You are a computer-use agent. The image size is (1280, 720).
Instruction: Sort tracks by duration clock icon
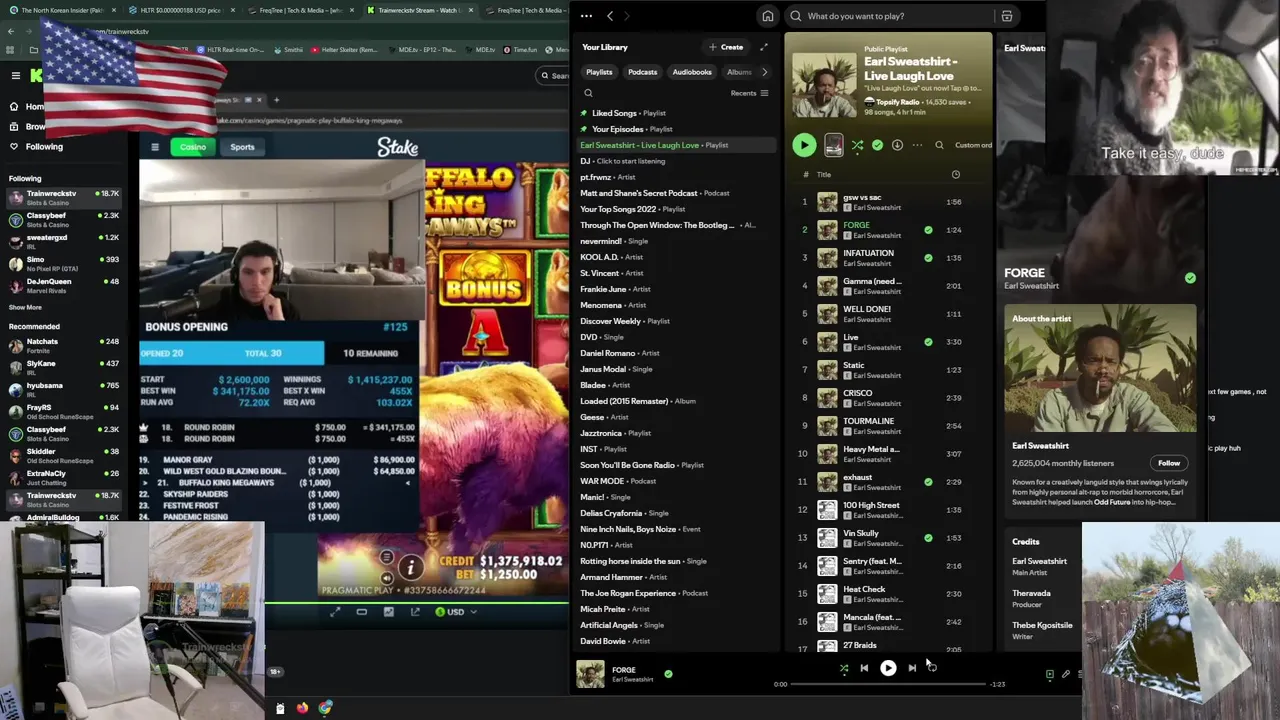tap(955, 175)
